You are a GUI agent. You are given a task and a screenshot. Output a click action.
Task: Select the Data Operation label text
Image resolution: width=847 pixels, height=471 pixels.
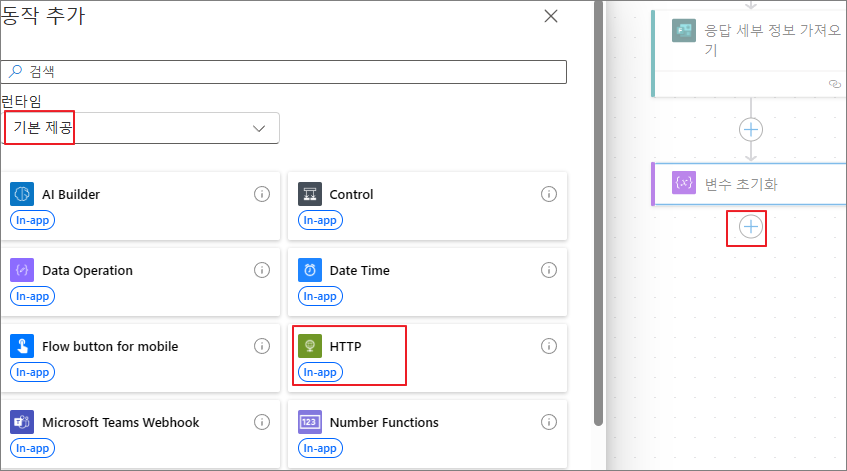(87, 271)
